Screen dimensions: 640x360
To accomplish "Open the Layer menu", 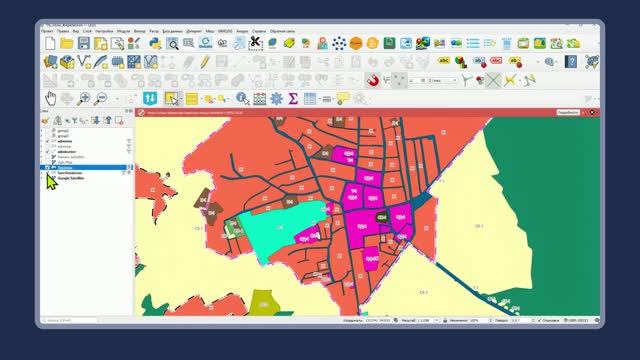I will [x=87, y=31].
